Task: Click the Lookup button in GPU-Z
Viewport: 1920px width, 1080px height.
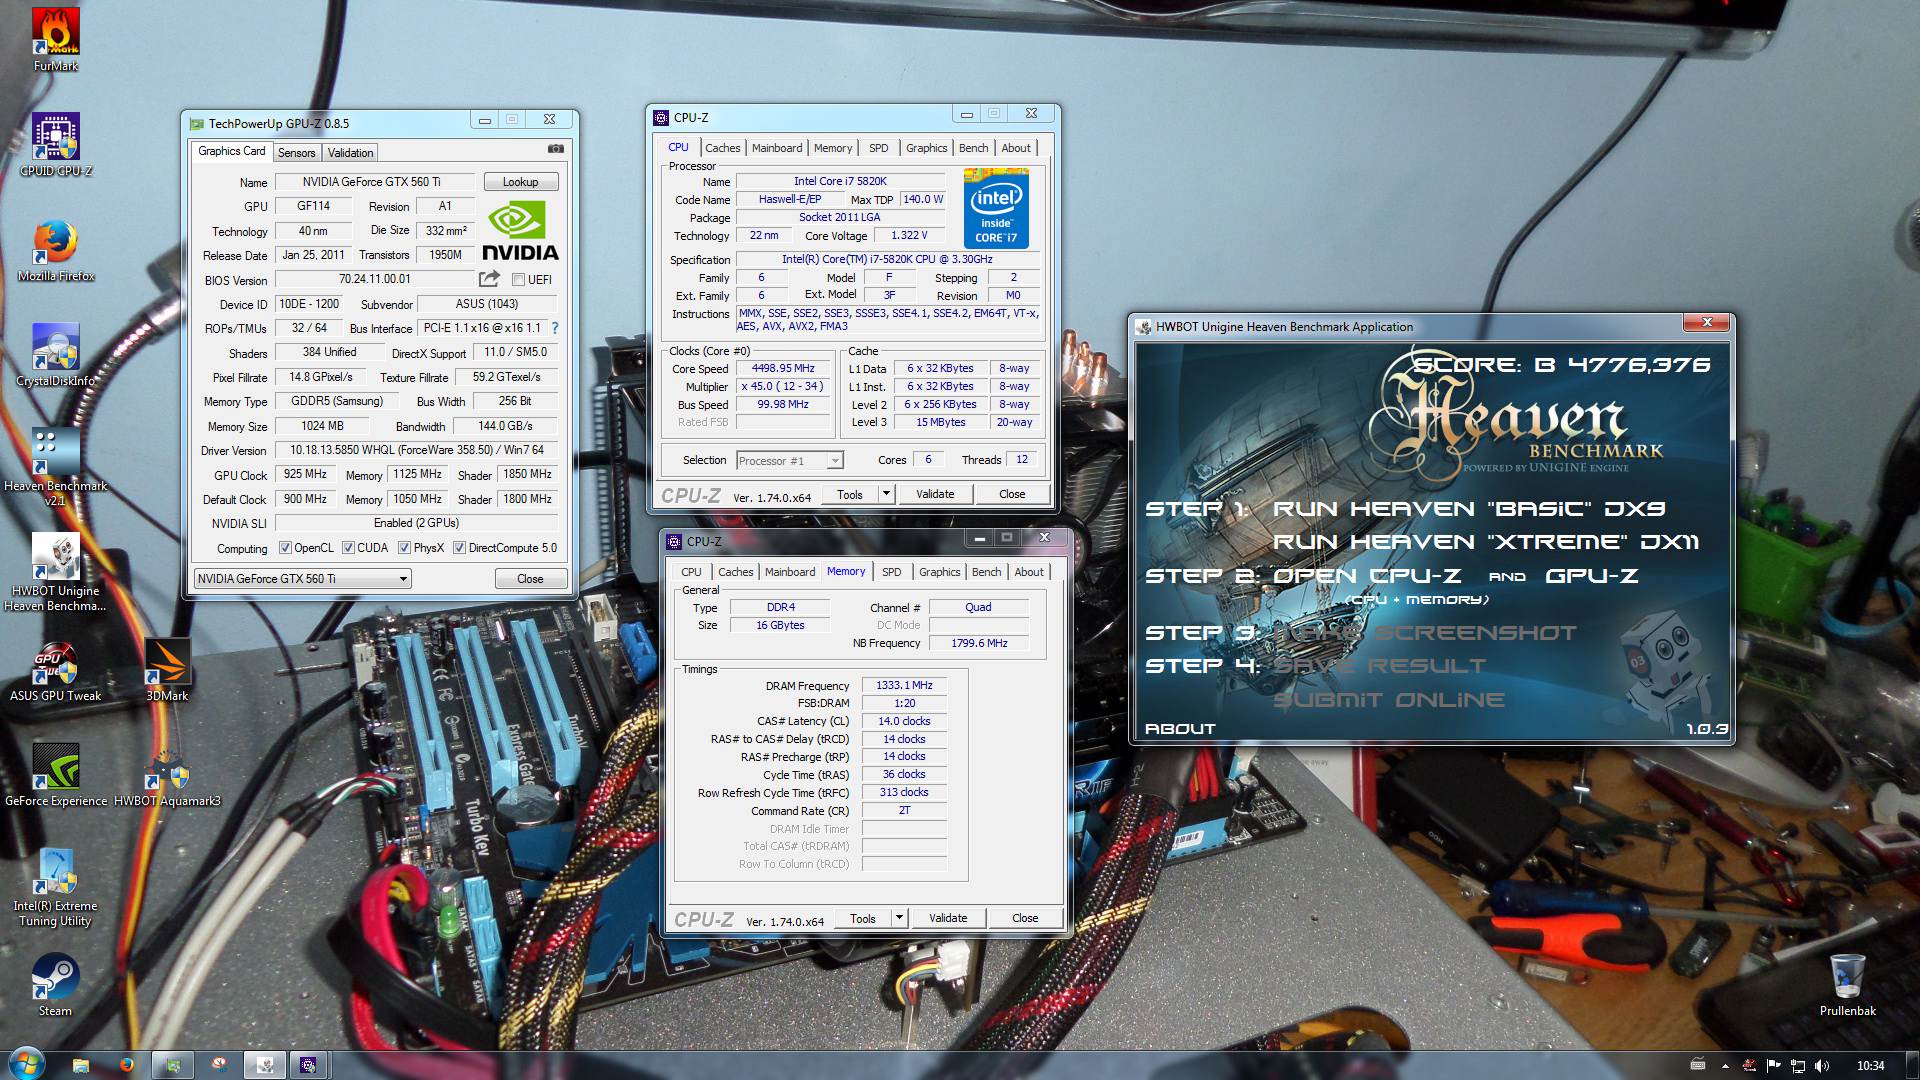Action: click(x=520, y=182)
